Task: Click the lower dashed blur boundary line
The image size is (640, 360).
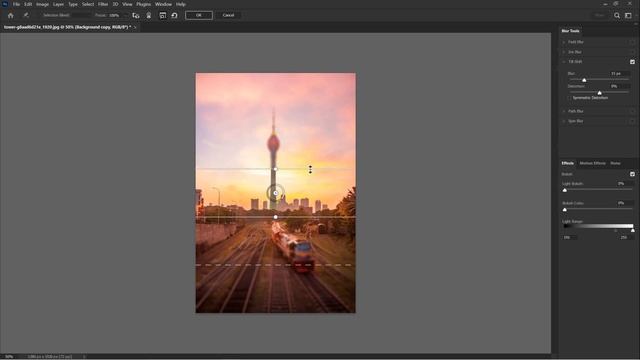Action: pyautogui.click(x=276, y=265)
